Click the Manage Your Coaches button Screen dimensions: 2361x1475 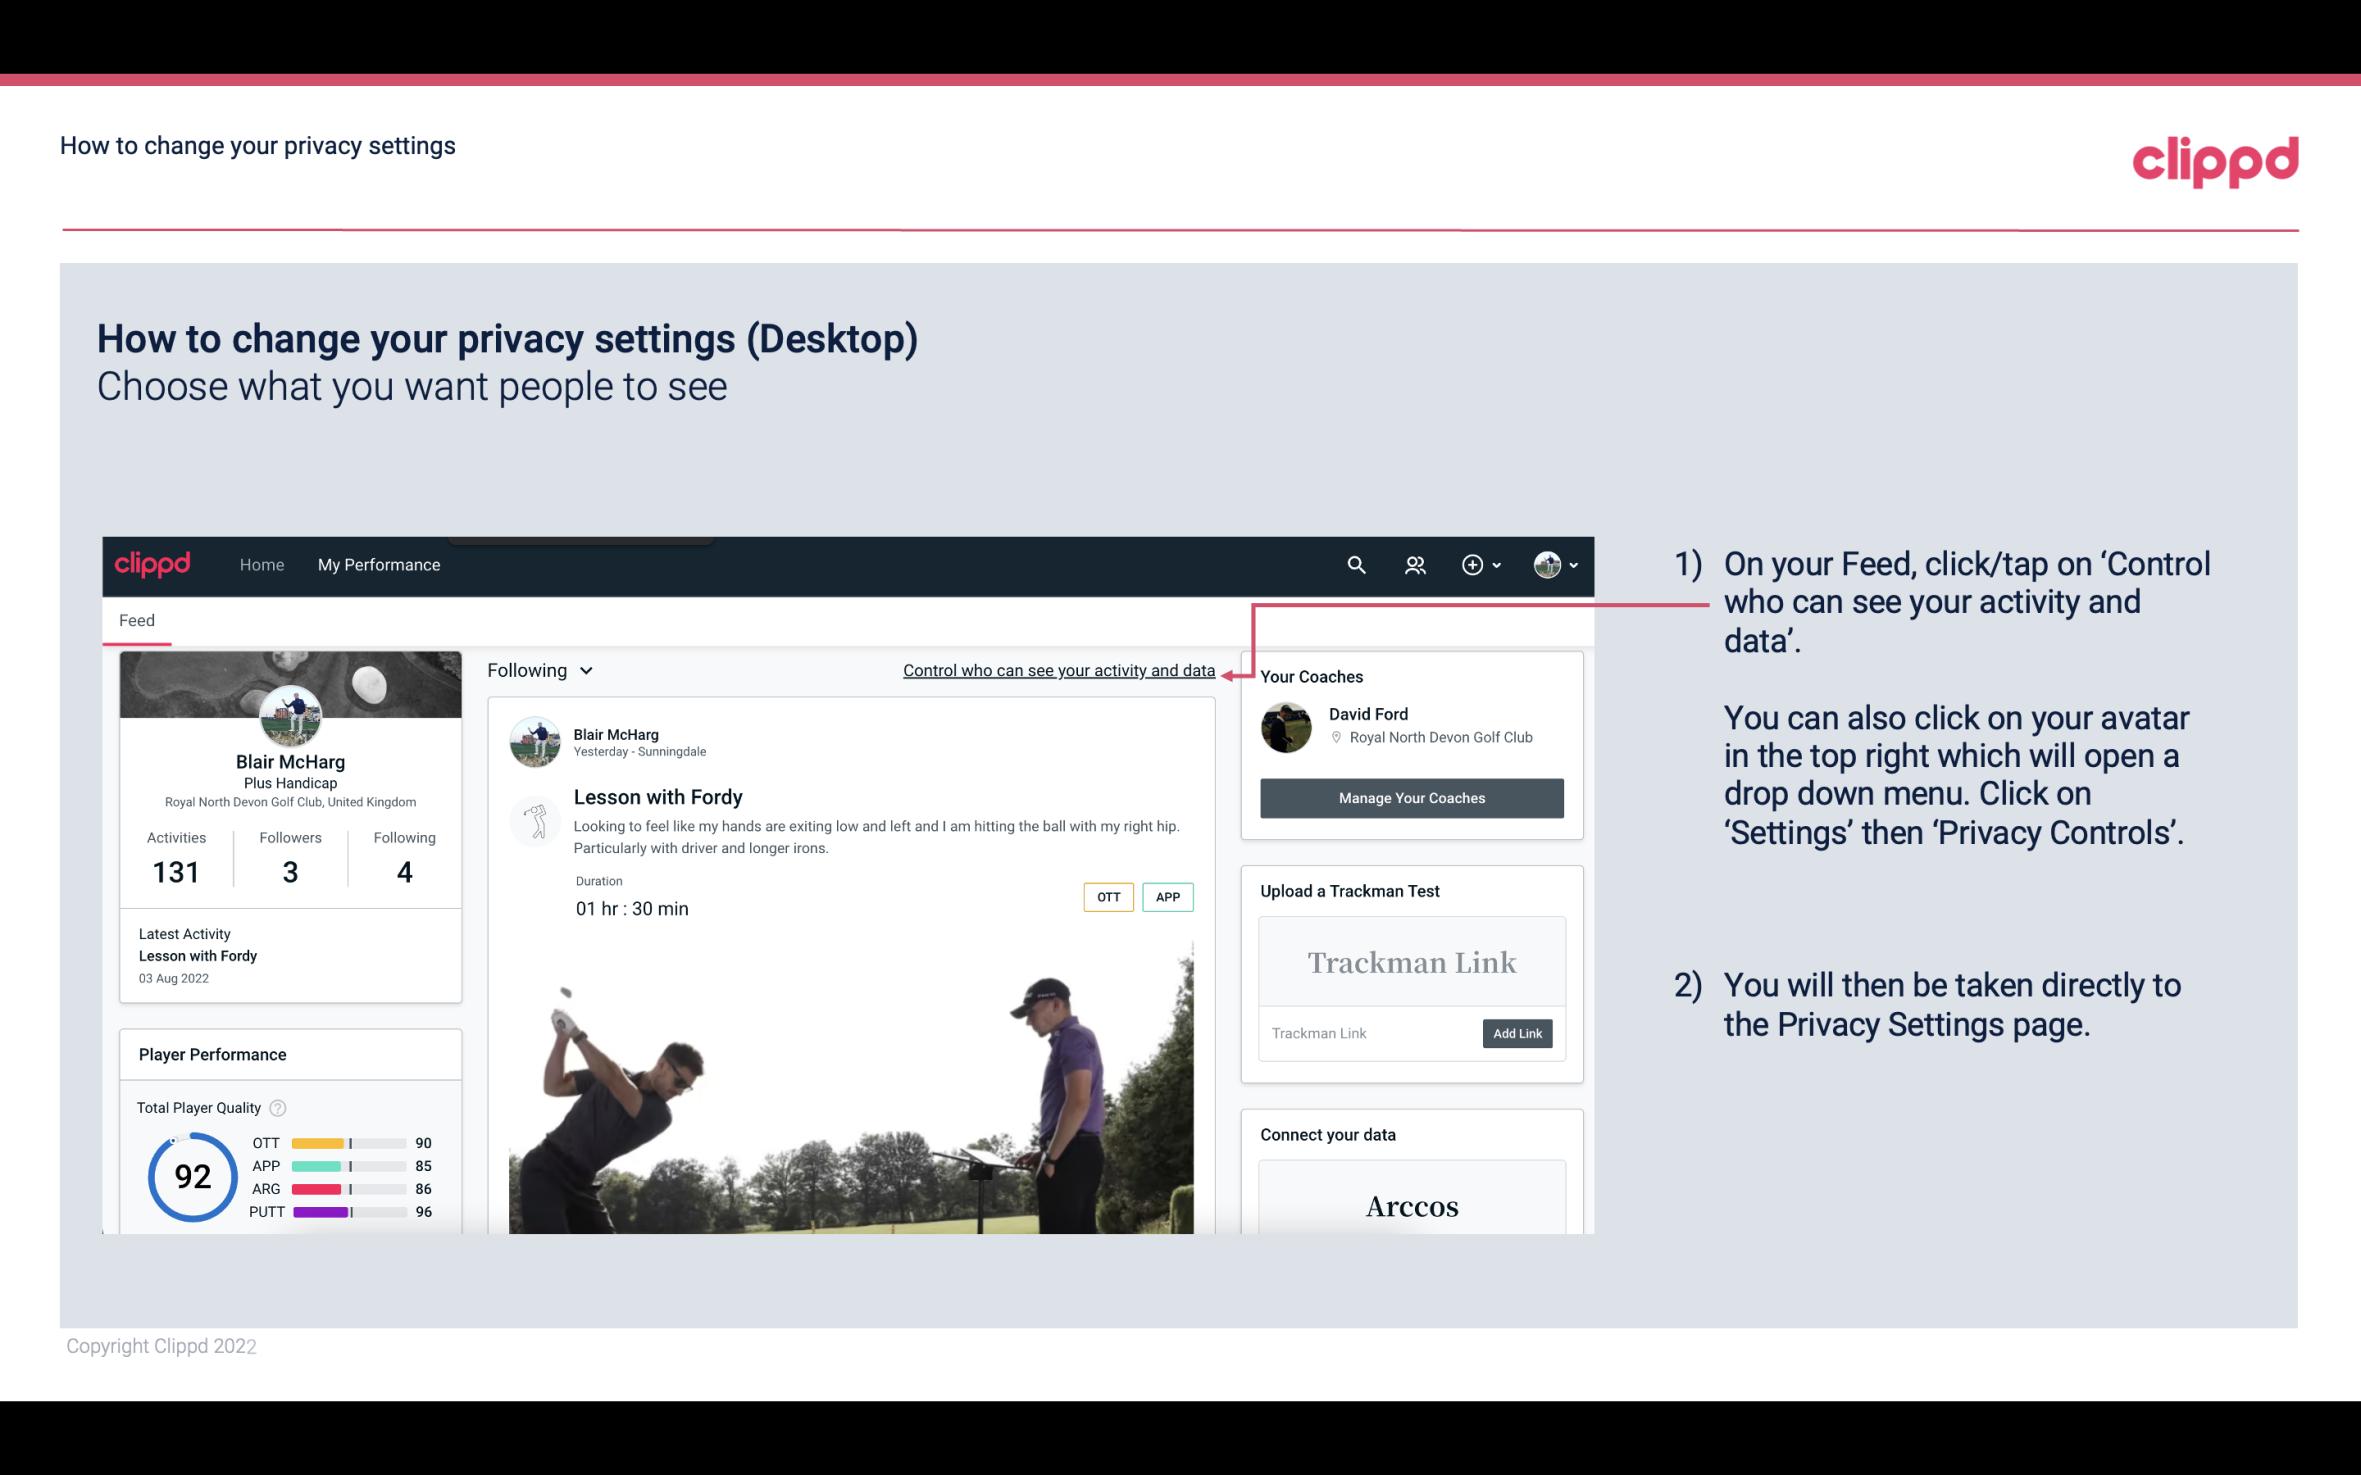click(1412, 797)
